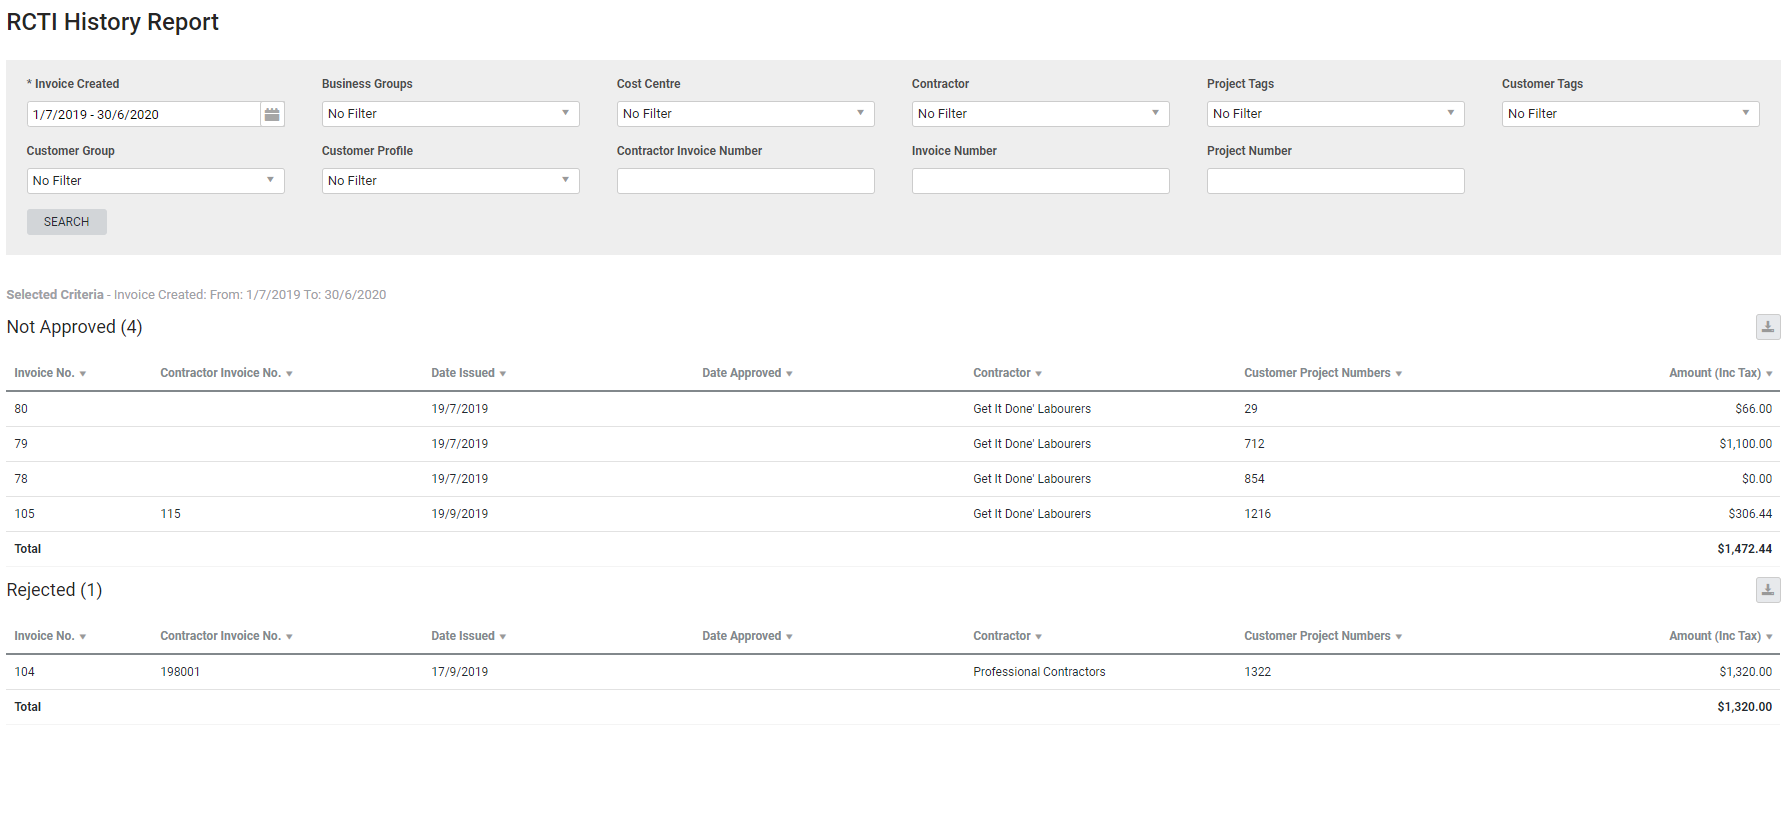The width and height of the screenshot is (1787, 838).
Task: Sort Not Approved by Contractor Invoice No.
Action: pos(226,373)
